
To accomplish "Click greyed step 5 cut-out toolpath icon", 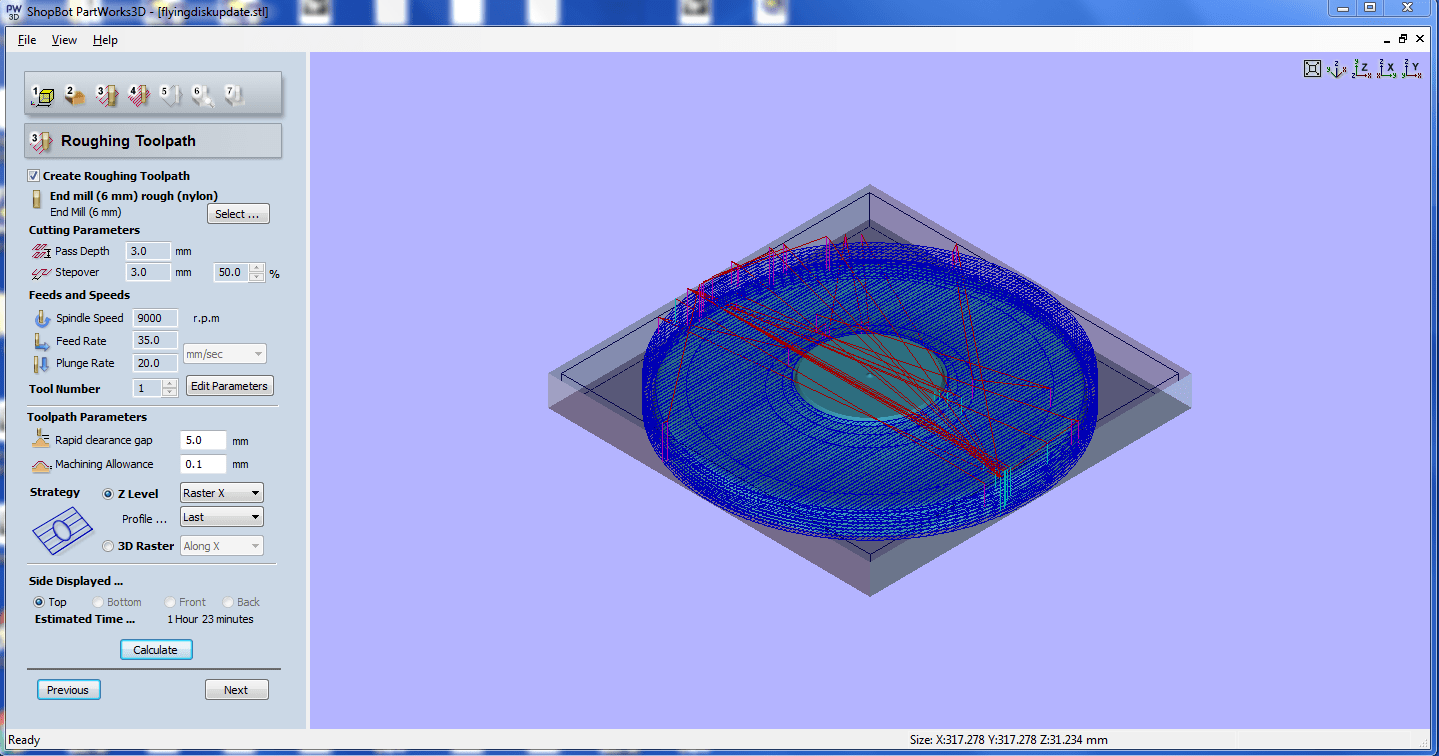I will [170, 95].
